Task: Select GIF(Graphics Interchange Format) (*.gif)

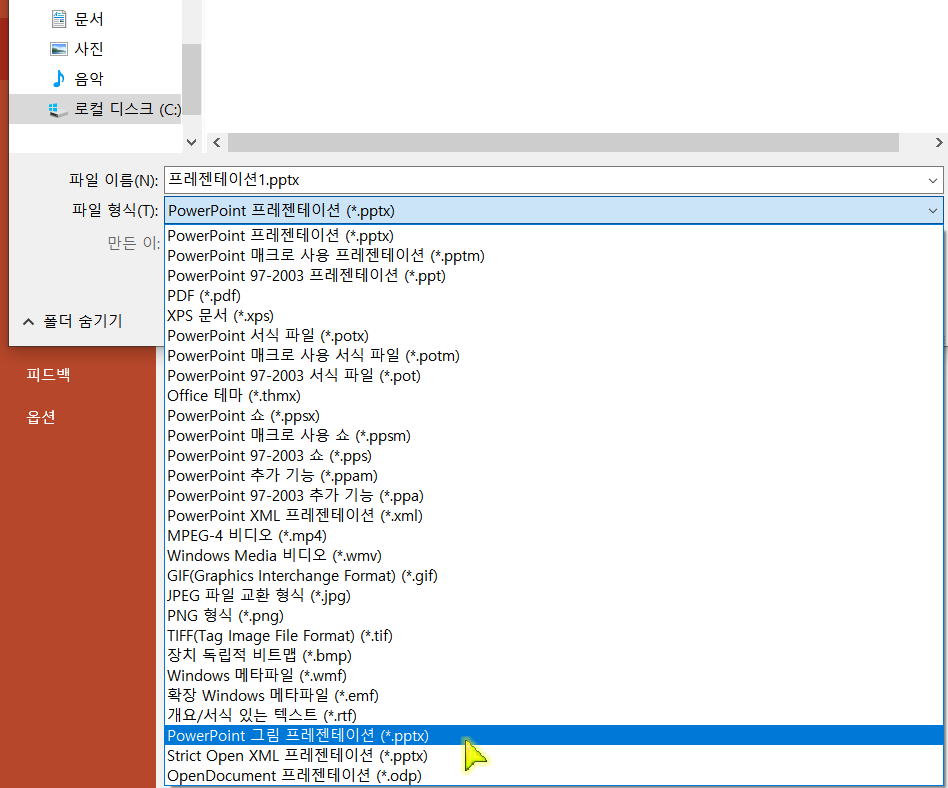Action: [554, 576]
